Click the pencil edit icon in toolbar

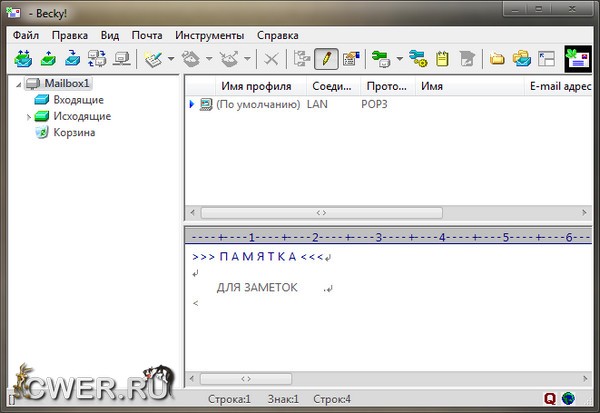[x=325, y=59]
